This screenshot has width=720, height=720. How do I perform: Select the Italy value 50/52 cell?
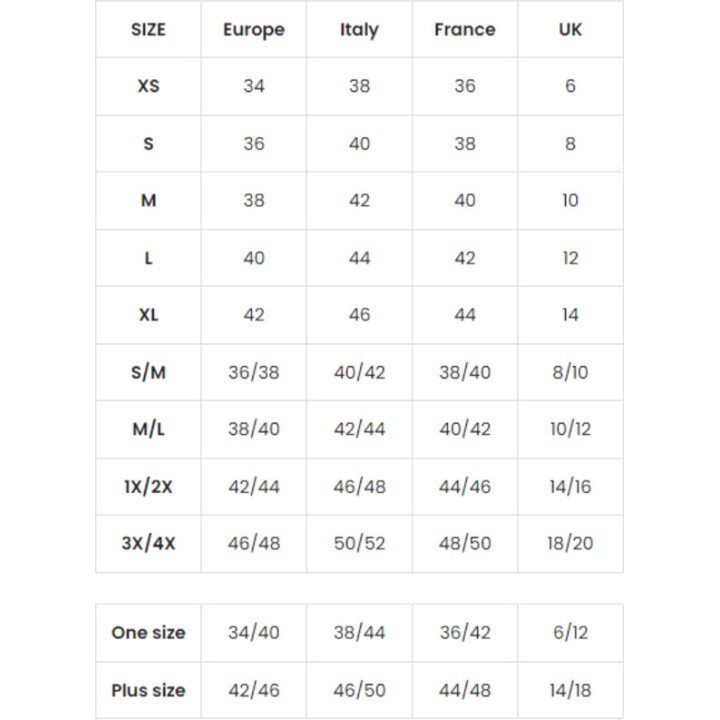[x=359, y=543]
